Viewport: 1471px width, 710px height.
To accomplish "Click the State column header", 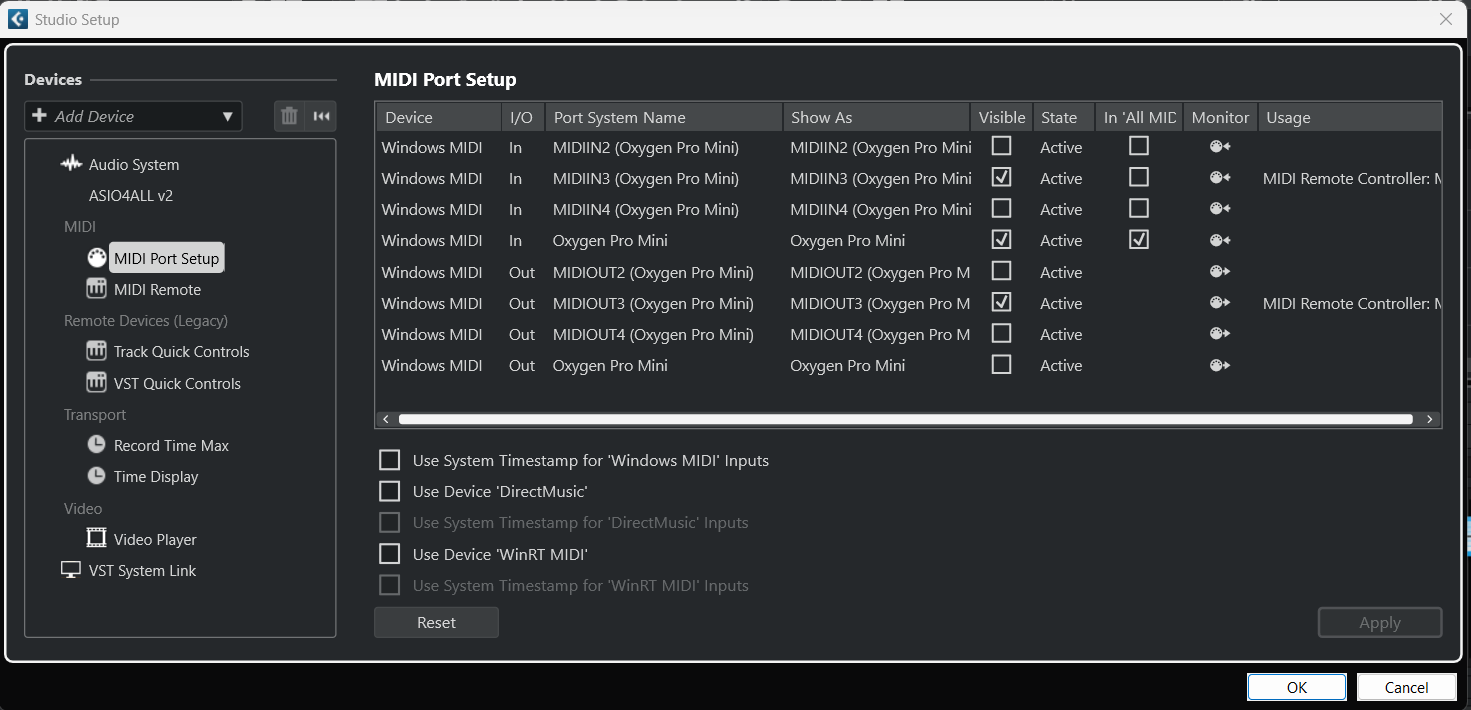I will click(x=1063, y=117).
